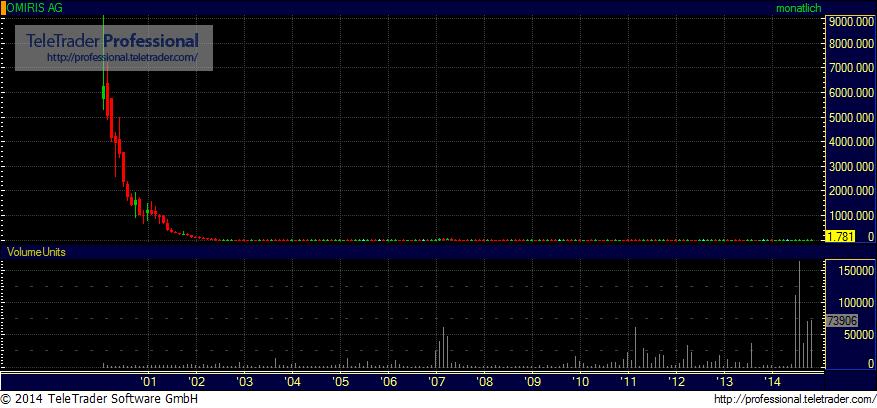Click the 1000.000 price axis label
The image size is (877, 408).
point(850,216)
